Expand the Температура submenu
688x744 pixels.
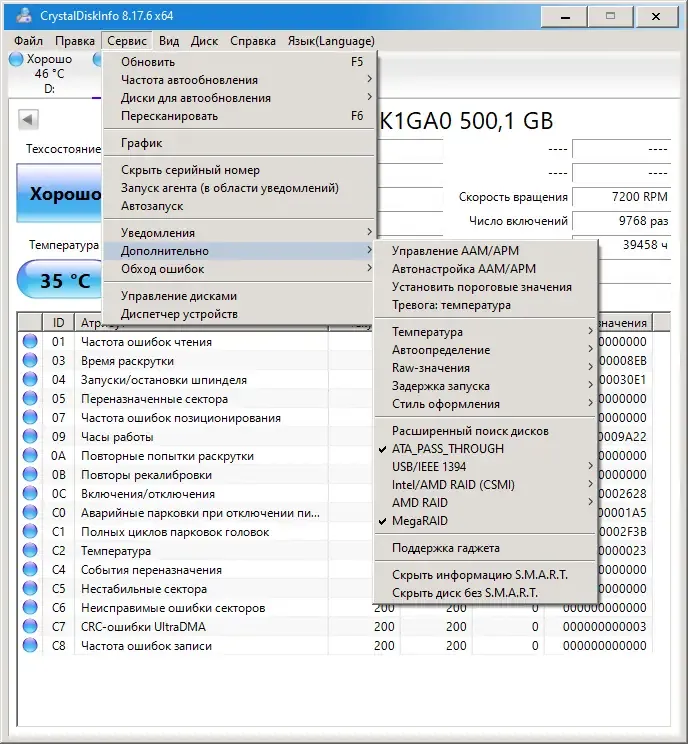point(485,332)
